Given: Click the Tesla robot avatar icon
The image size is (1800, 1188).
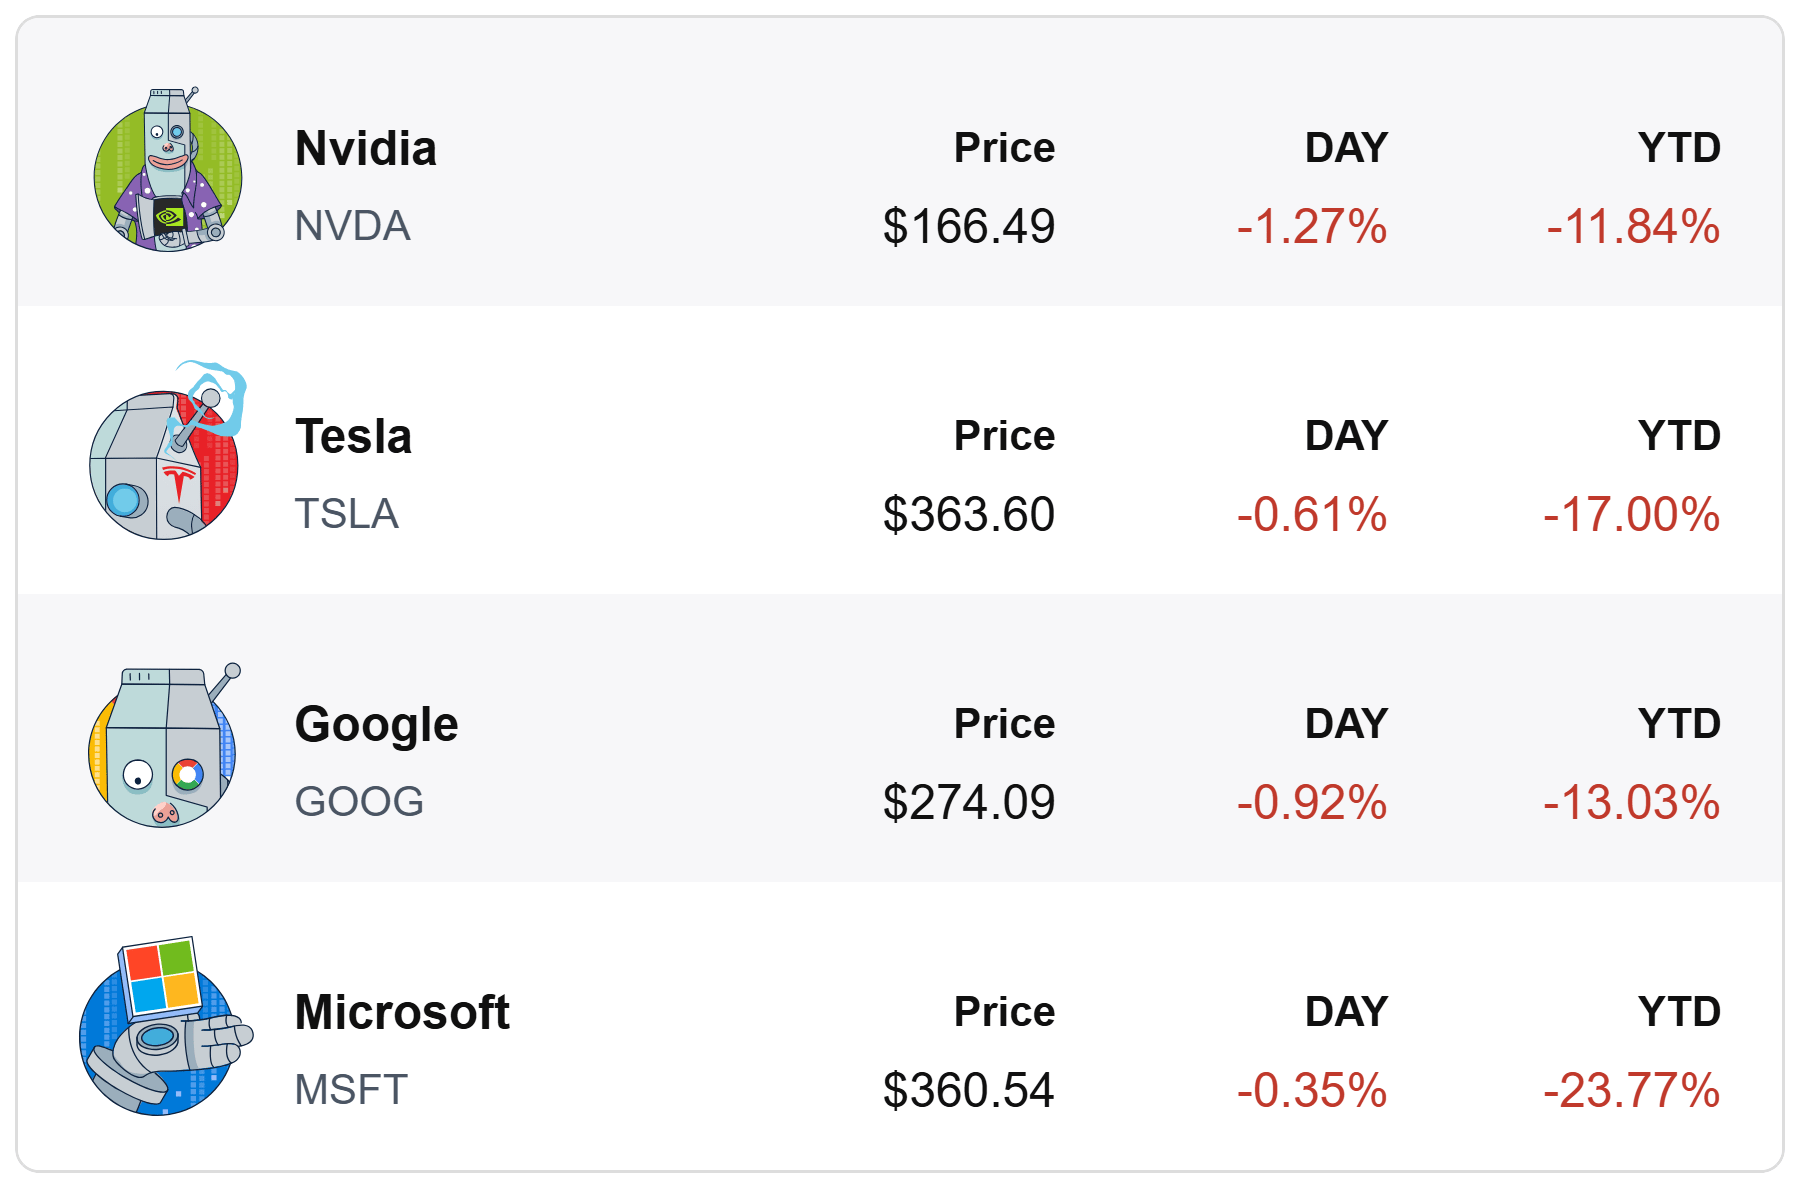Looking at the screenshot, I should 166,460.
